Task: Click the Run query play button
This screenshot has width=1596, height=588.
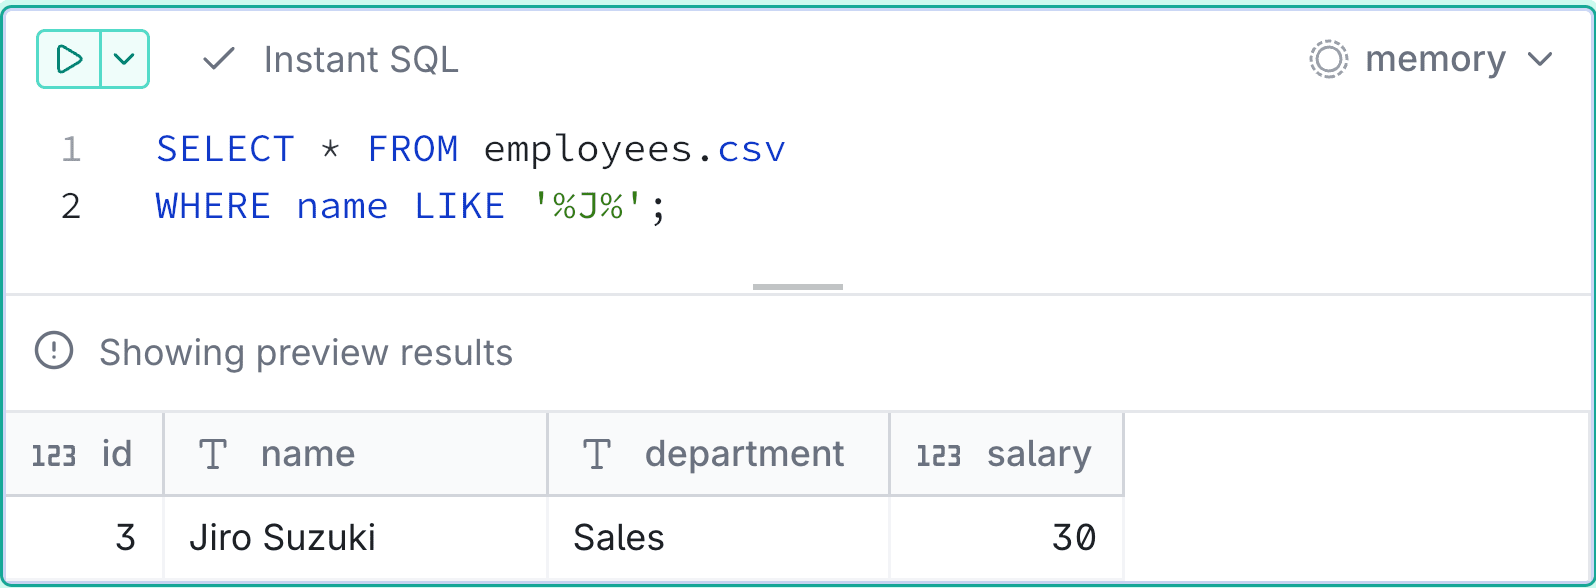Action: click(69, 60)
